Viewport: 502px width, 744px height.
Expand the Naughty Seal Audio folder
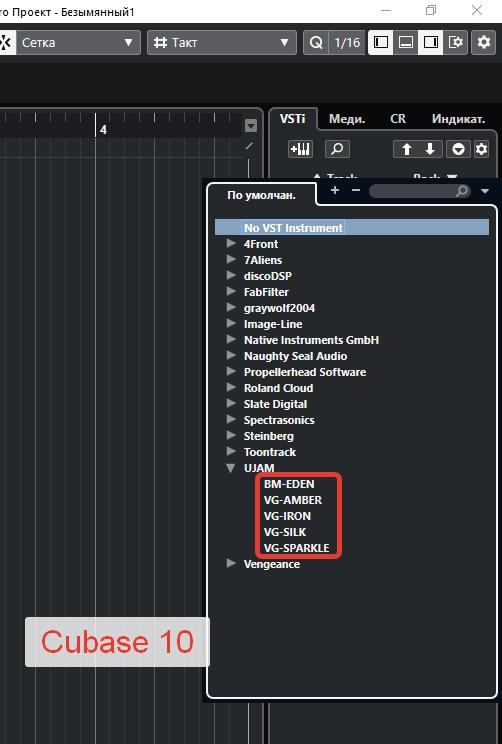tap(231, 355)
